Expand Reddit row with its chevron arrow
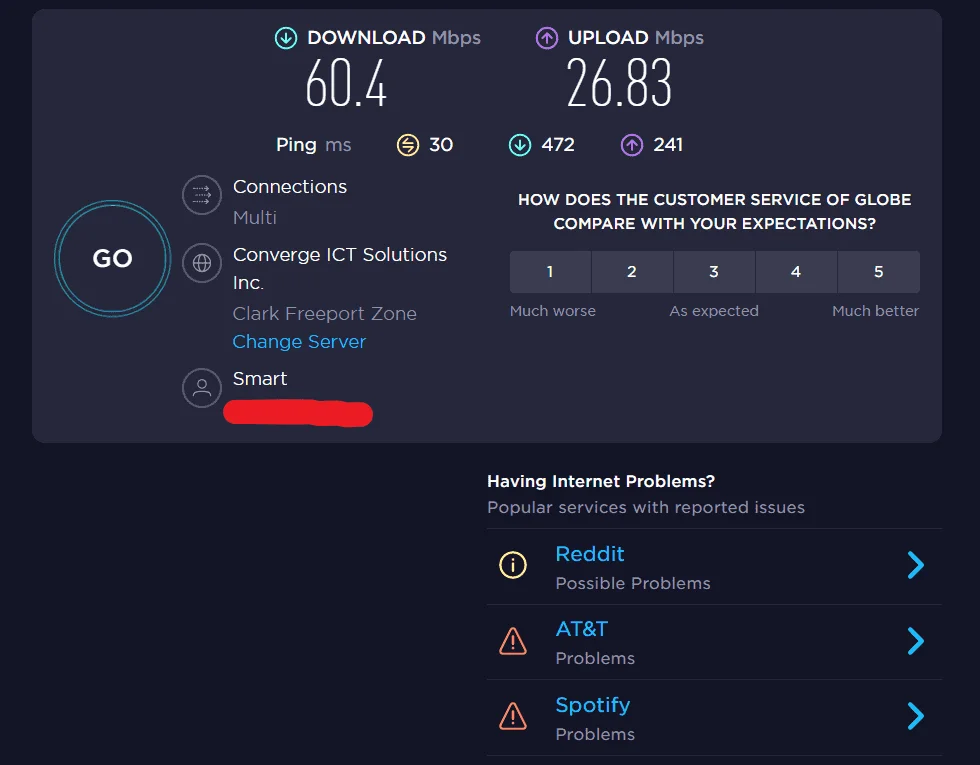This screenshot has width=980, height=765. pyautogui.click(x=916, y=565)
